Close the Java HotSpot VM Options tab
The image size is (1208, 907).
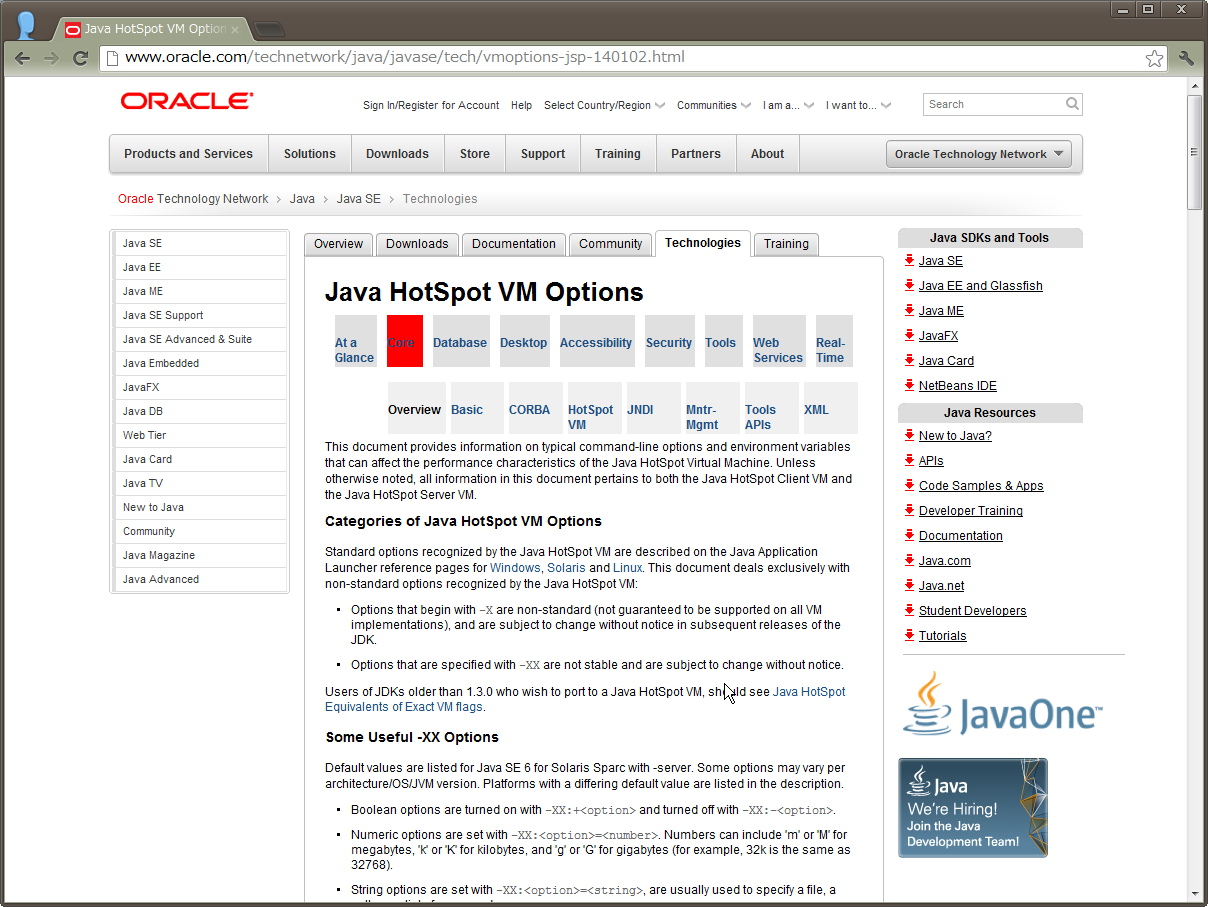pyautogui.click(x=235, y=29)
